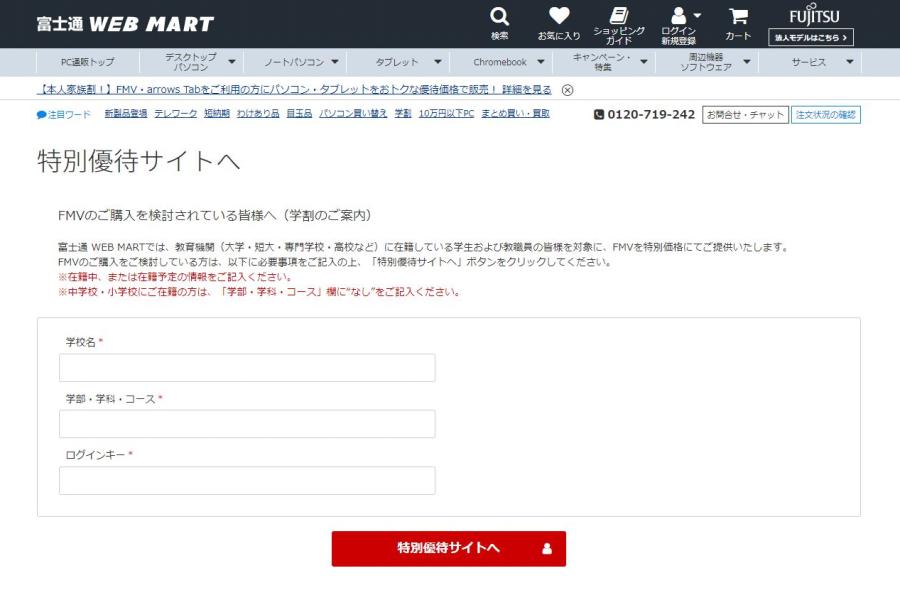The width and height of the screenshot is (900, 600).
Task: Open the まとめ買い・買取 keyword link
Action: click(515, 114)
